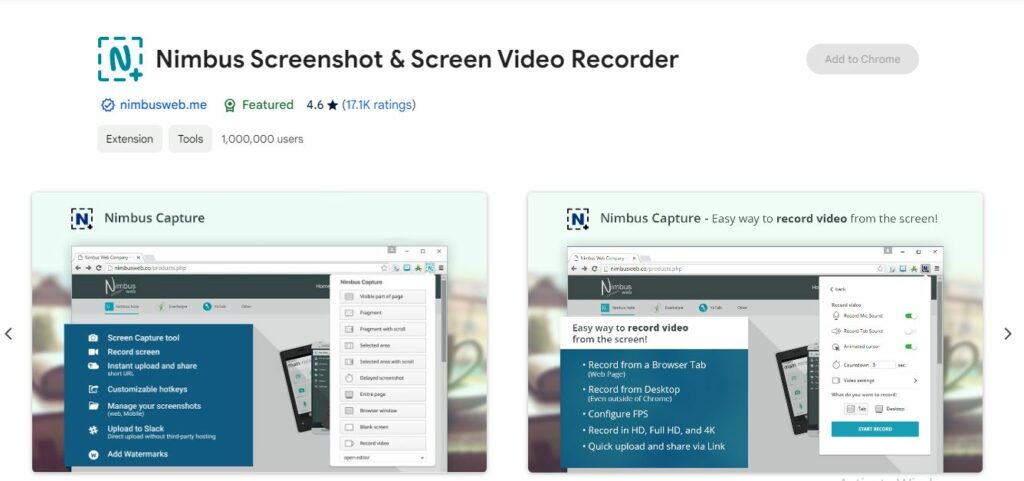Click the rating star icon

pyautogui.click(x=332, y=105)
